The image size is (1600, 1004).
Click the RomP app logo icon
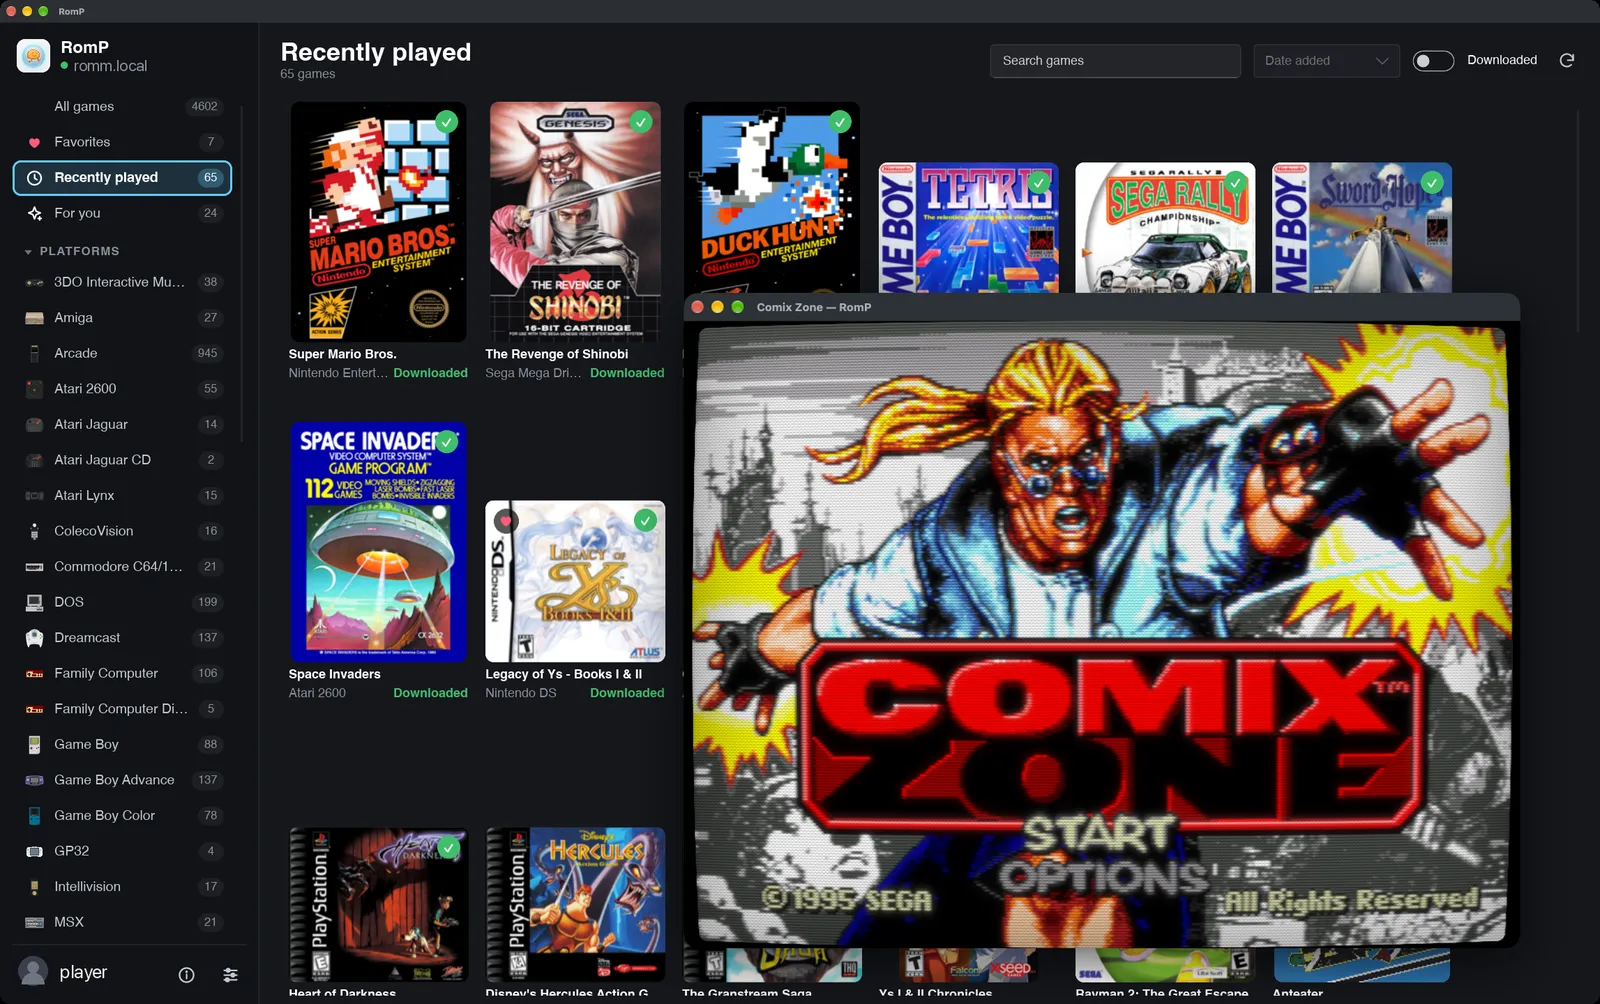pyautogui.click(x=33, y=56)
